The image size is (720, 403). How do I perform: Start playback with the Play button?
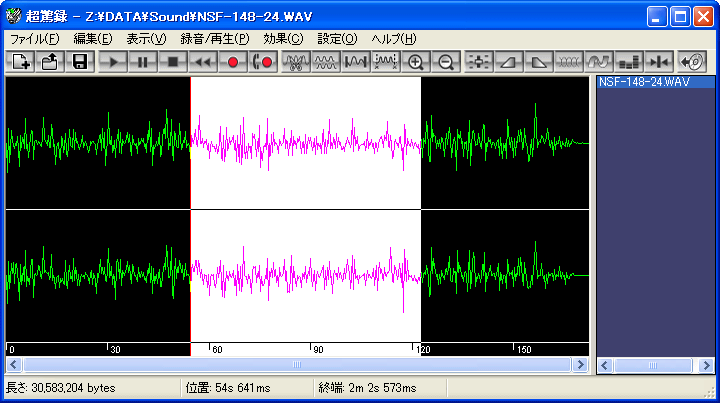click(113, 62)
